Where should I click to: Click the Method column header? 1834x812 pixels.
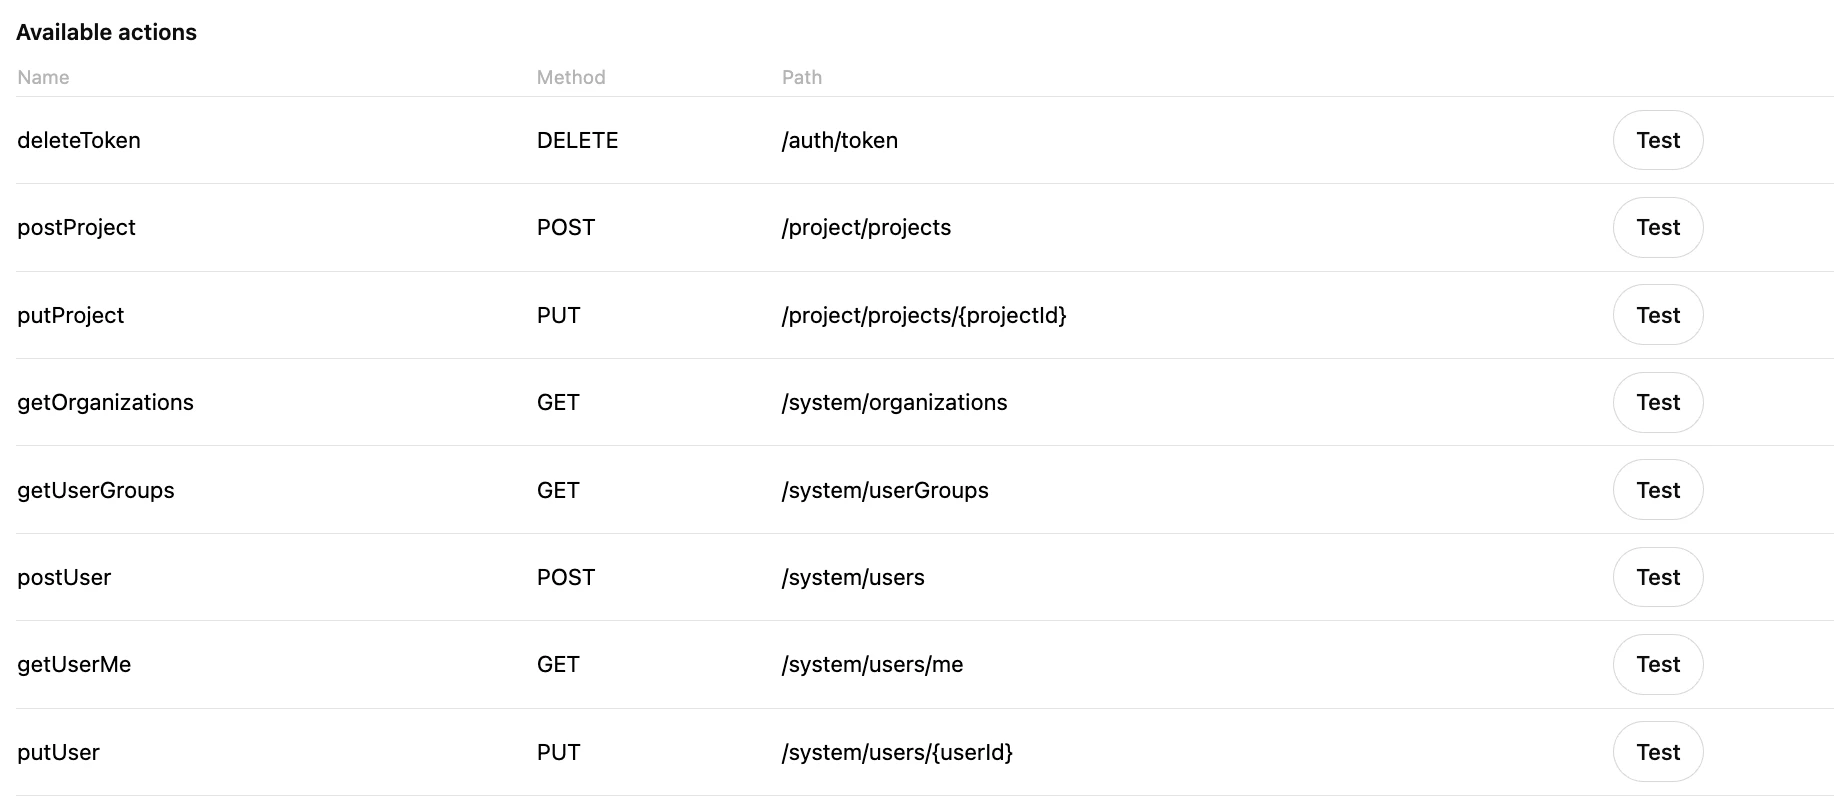570,78
